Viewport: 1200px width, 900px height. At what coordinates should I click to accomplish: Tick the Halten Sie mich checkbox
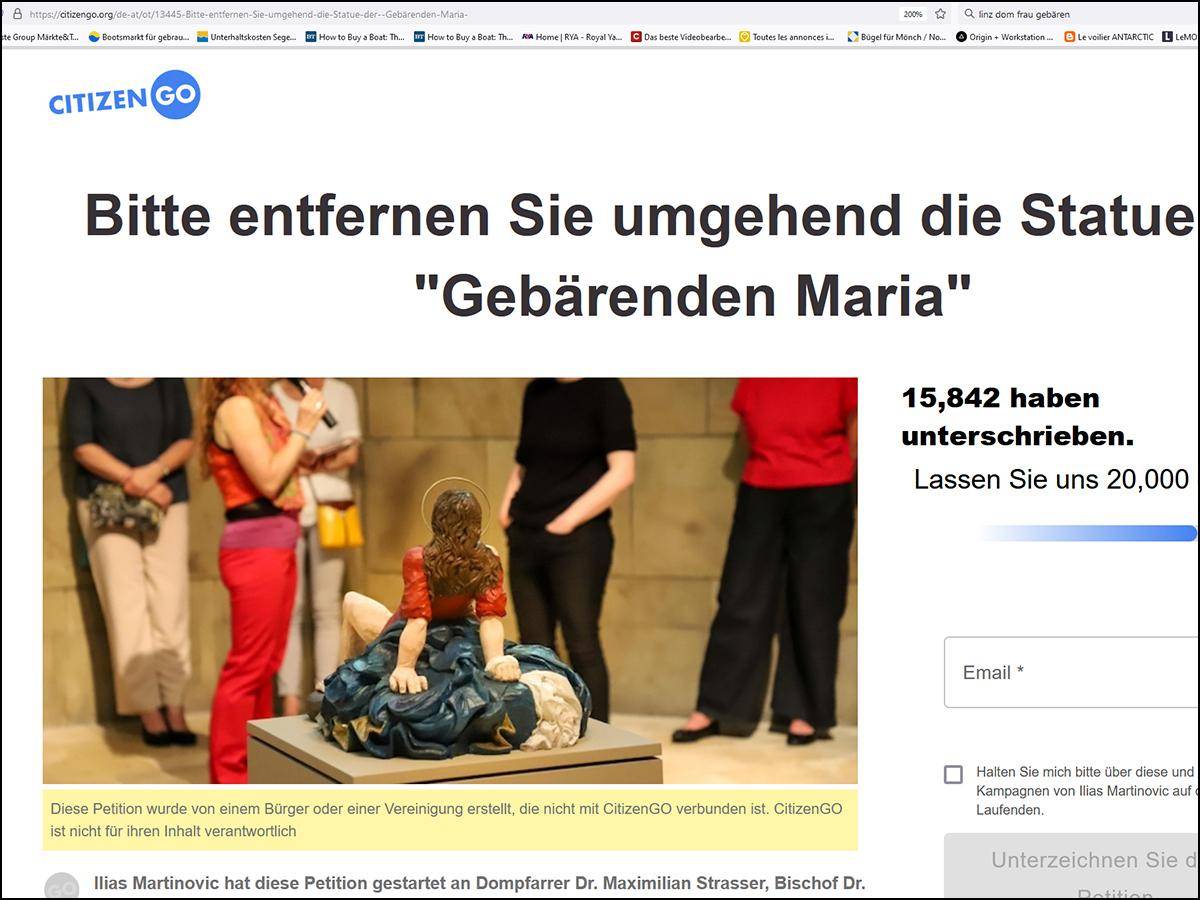tap(954, 774)
